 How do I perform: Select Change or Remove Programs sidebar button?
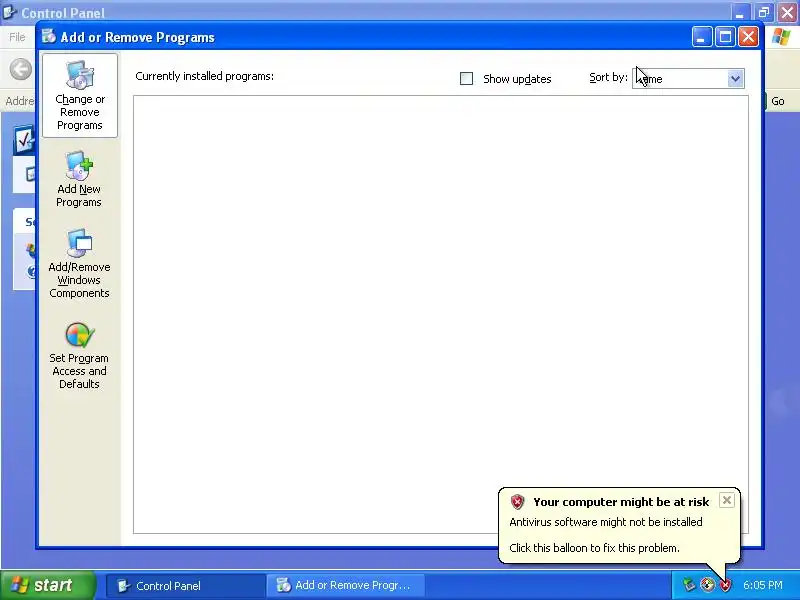pos(80,95)
